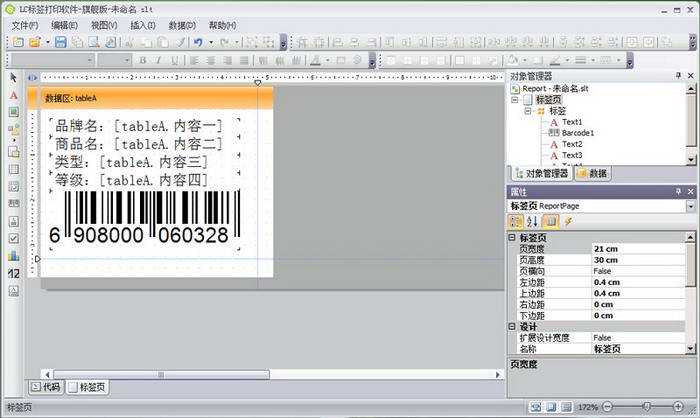Image resolution: width=700 pixels, height=418 pixels.
Task: Pin the 属性 properties panel
Action: [x=679, y=192]
